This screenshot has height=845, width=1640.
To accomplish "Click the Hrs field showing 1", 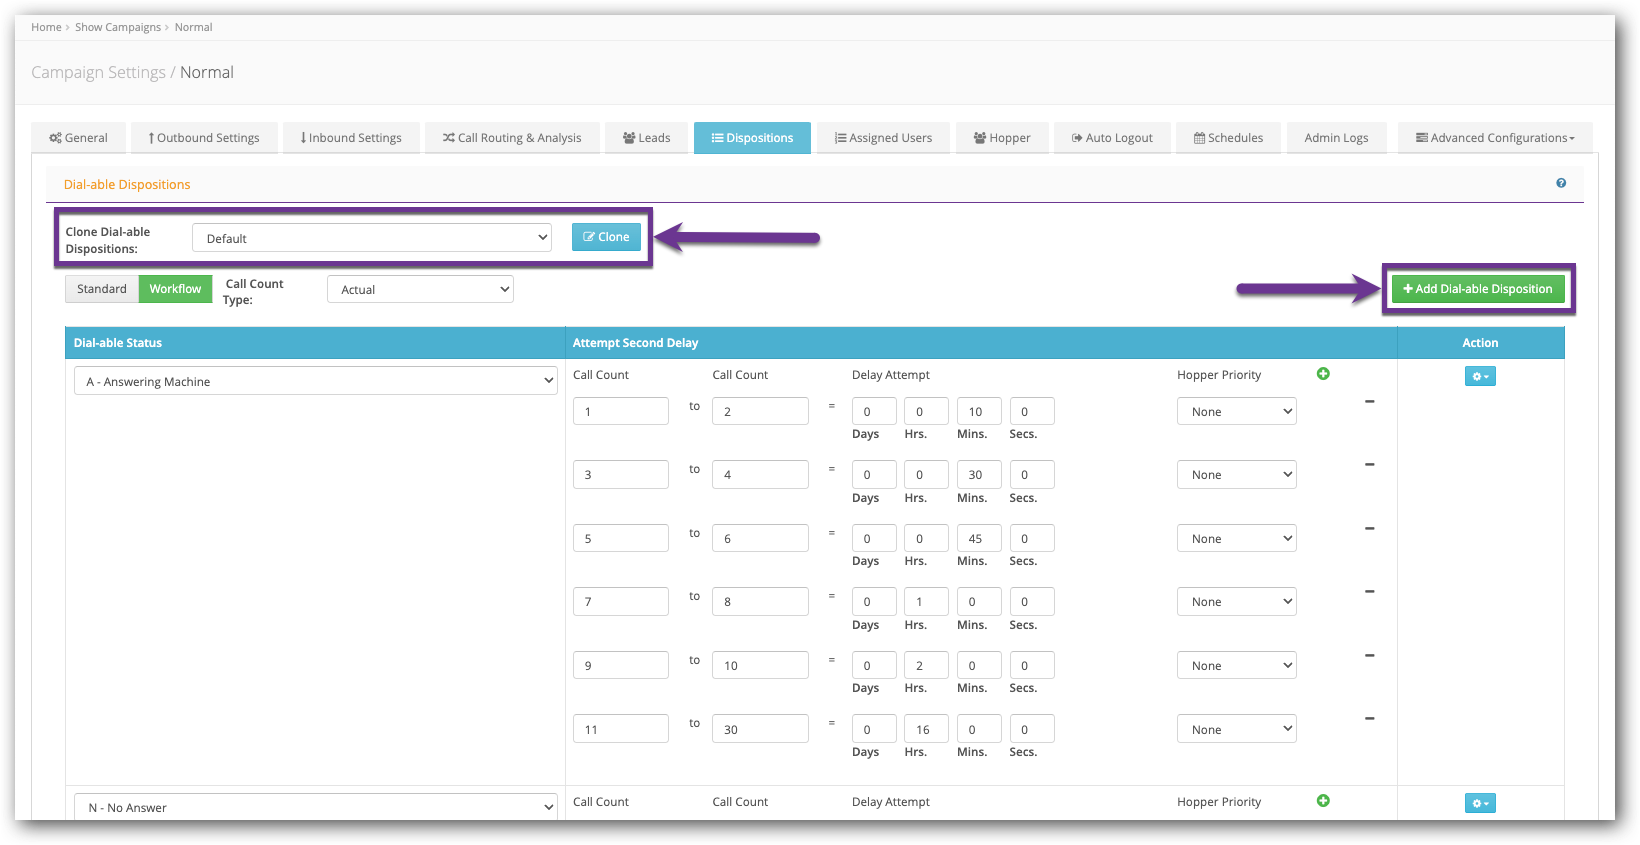I will tap(926, 601).
